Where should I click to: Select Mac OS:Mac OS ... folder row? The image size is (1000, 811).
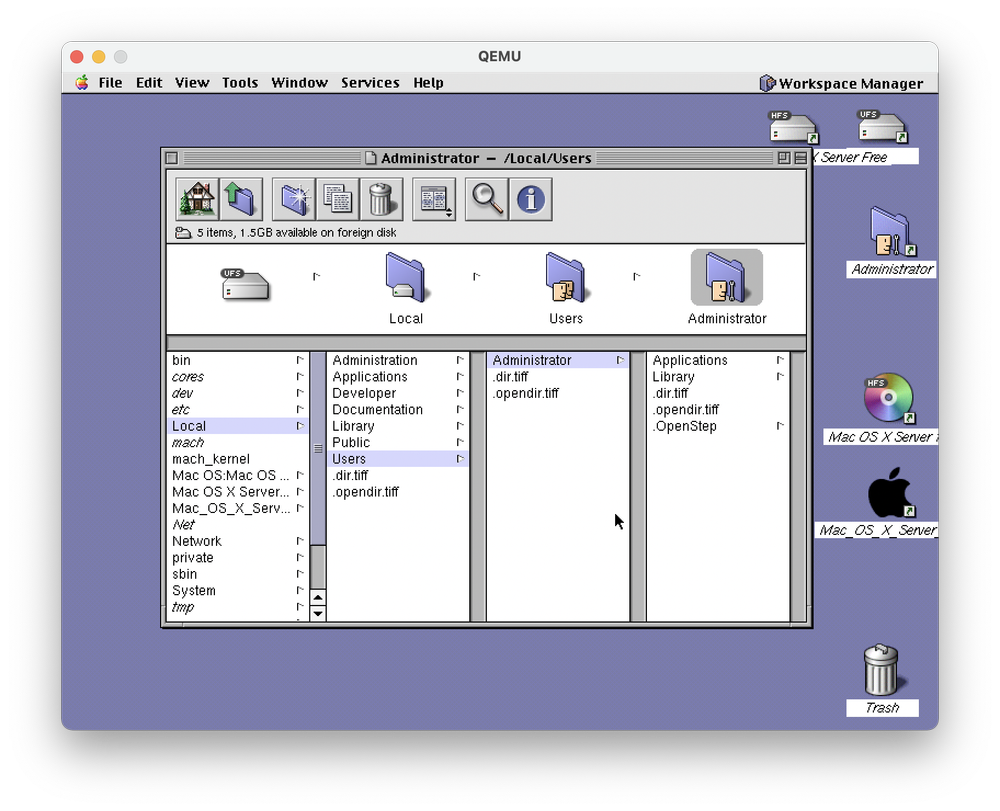(238, 476)
